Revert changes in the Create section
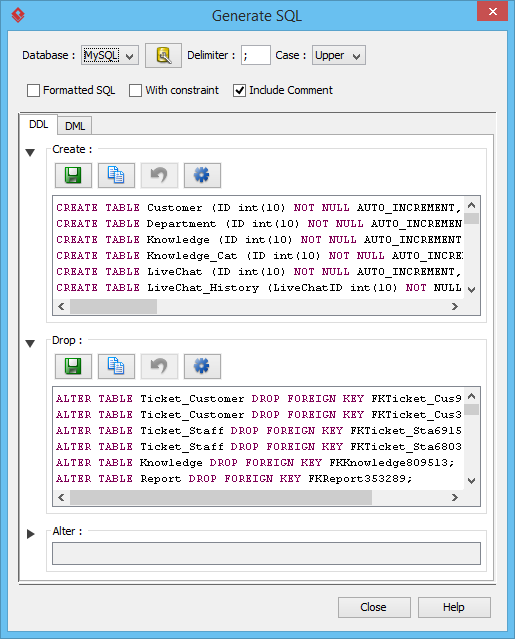 pos(159,175)
